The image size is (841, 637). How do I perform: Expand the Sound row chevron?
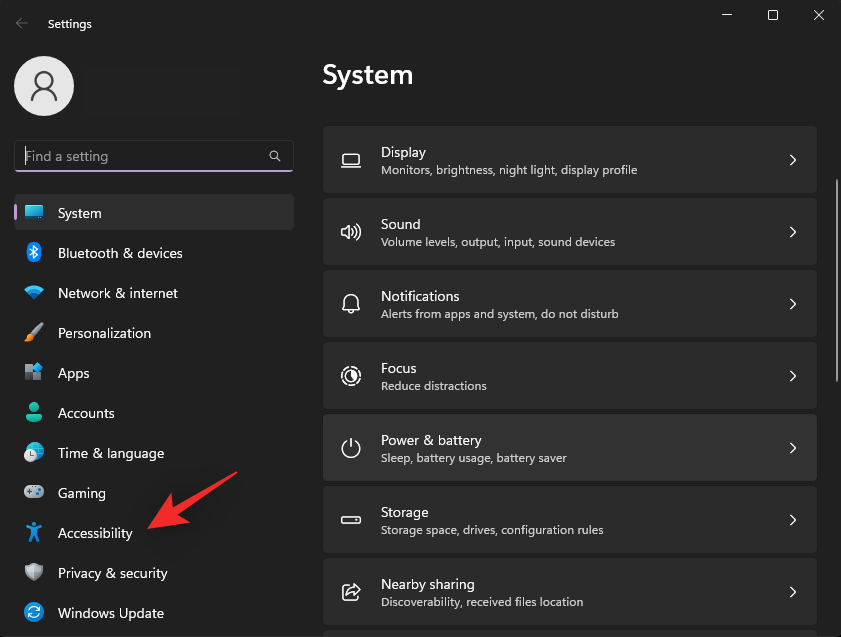(793, 232)
